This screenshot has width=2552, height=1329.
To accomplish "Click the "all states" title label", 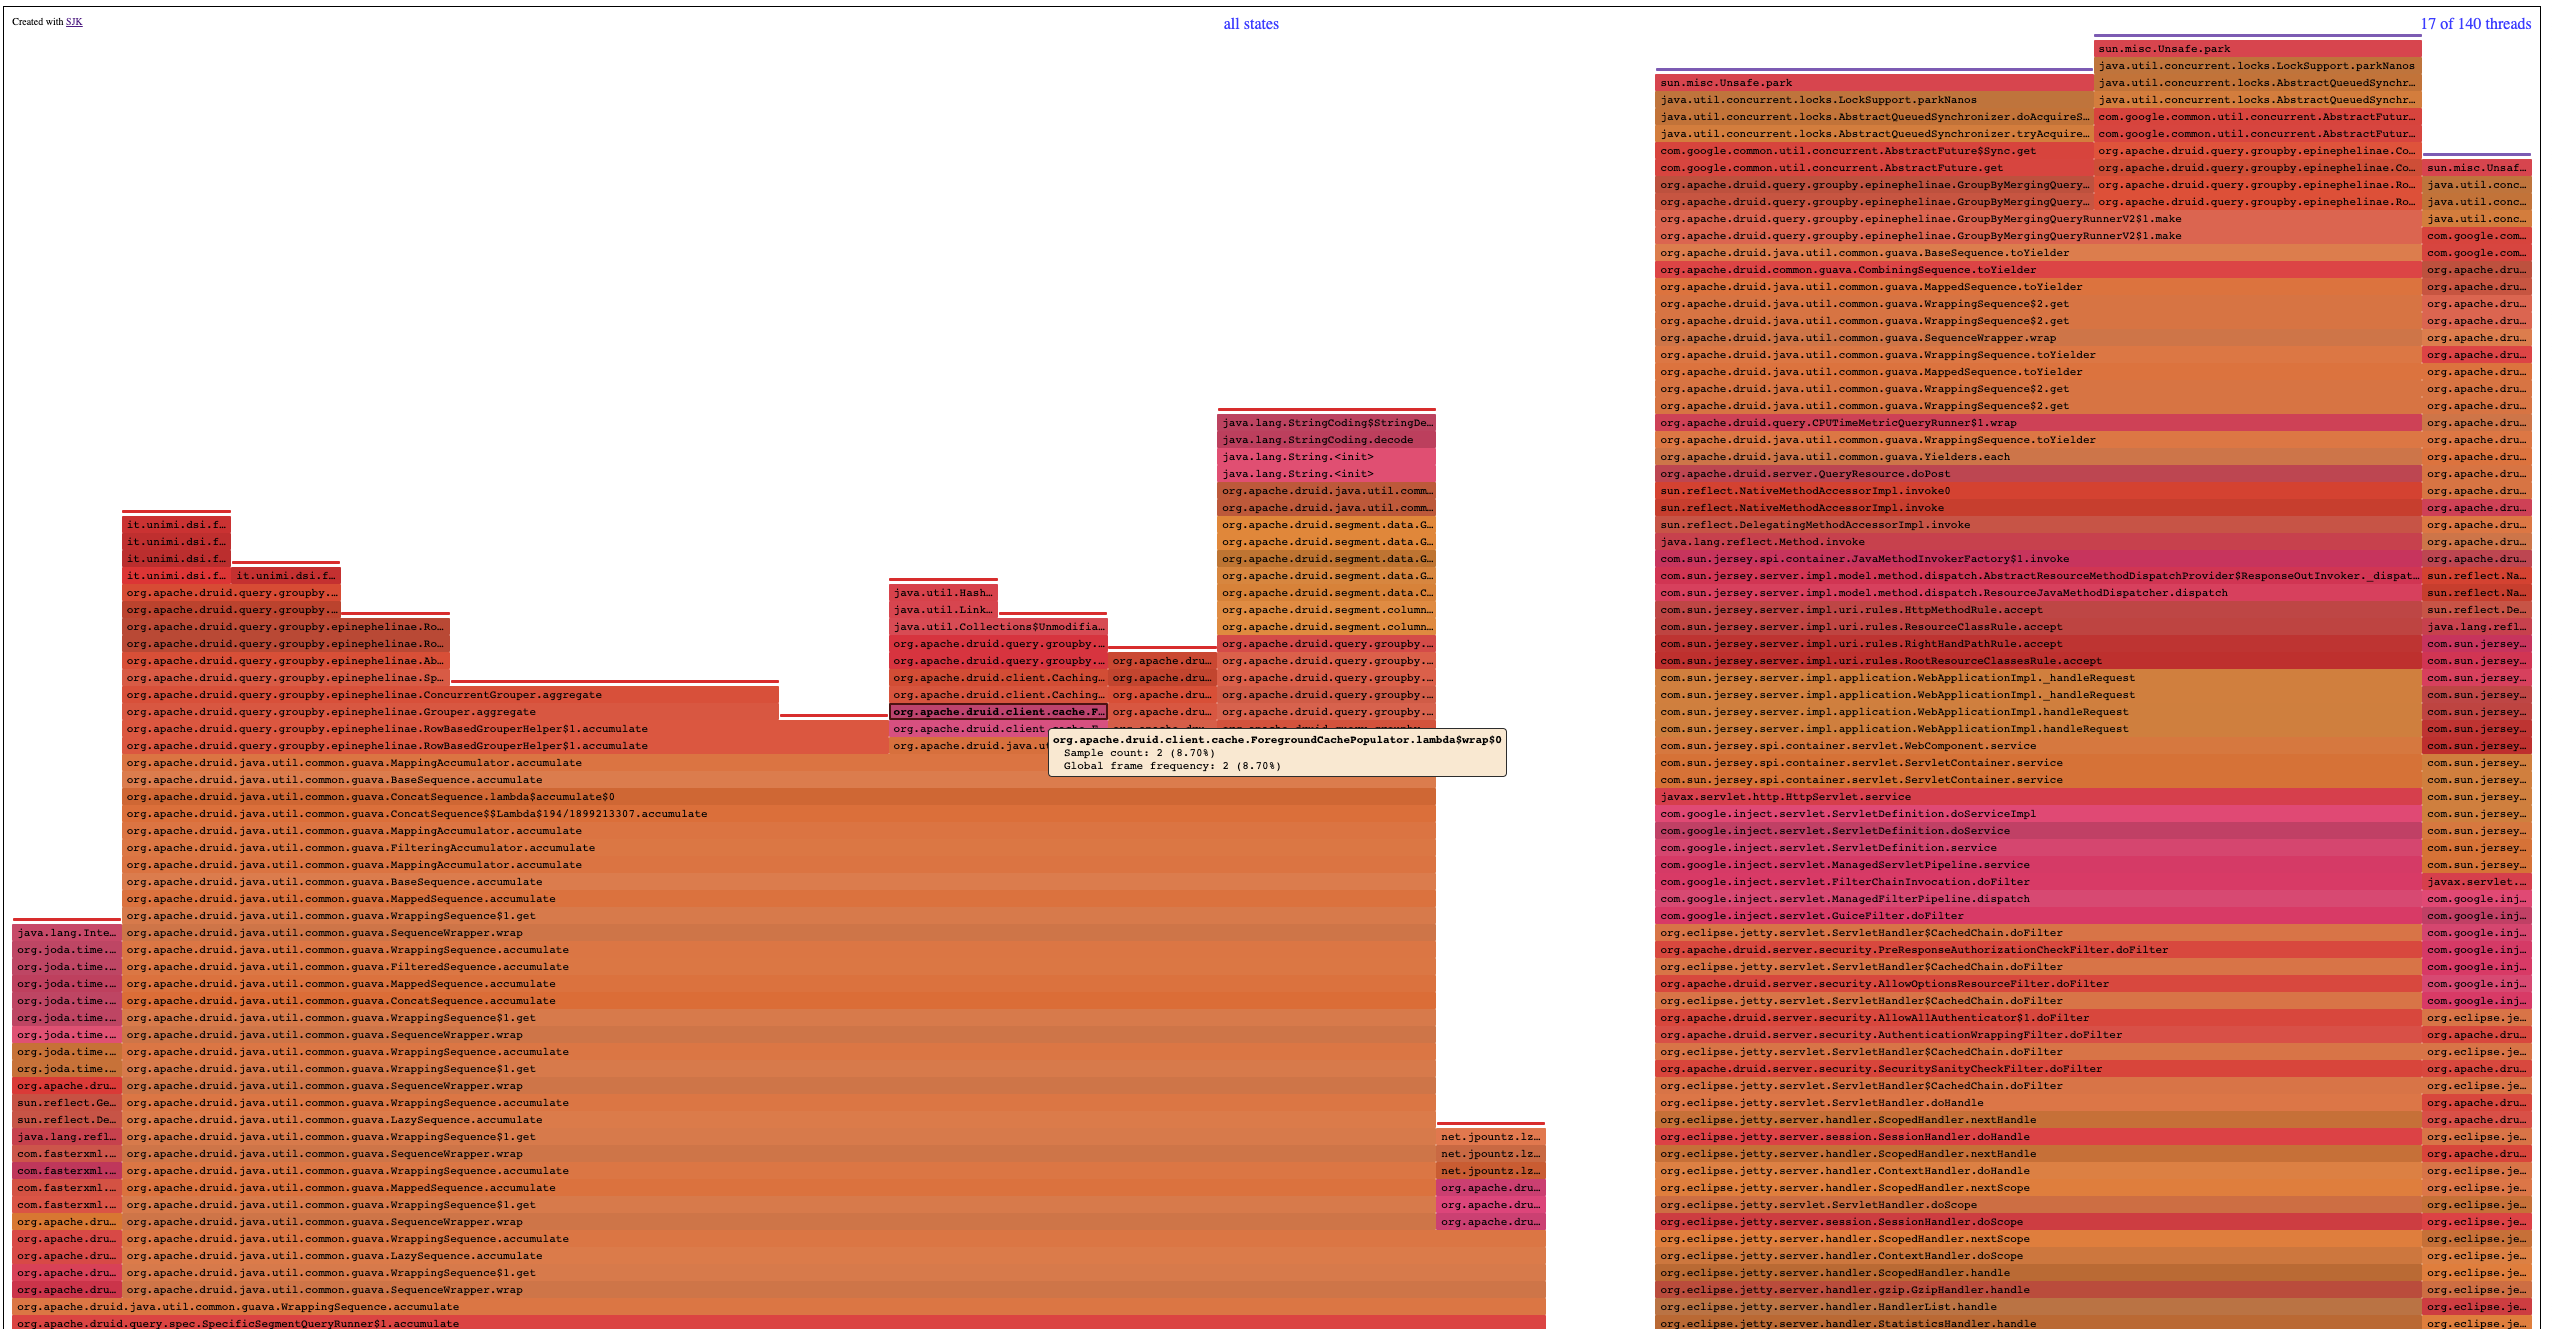I will tap(1252, 23).
